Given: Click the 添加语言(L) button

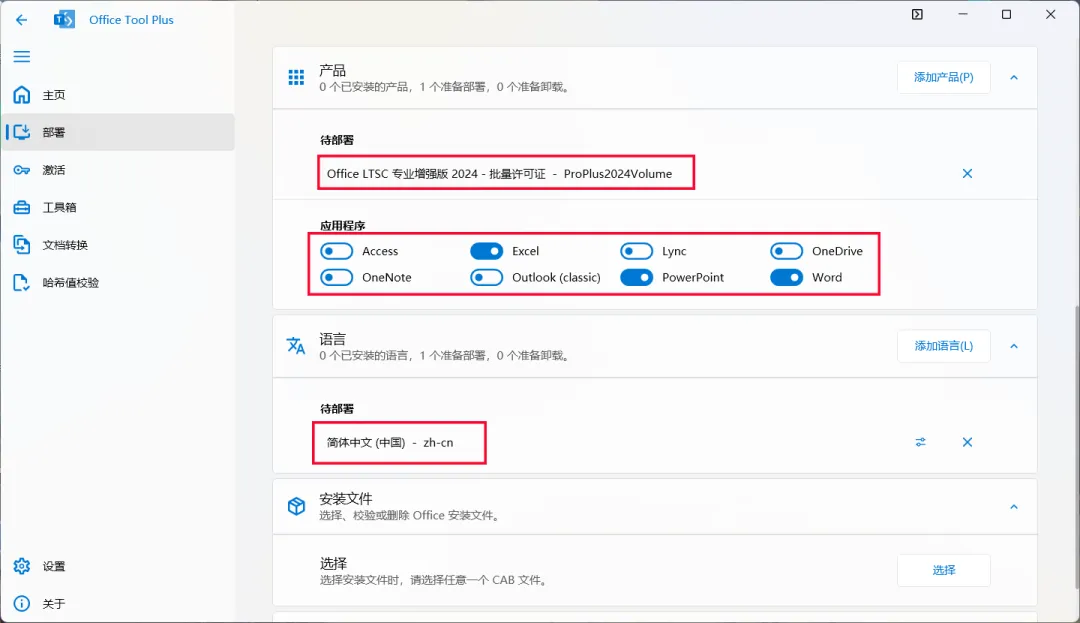Looking at the screenshot, I should [x=944, y=346].
